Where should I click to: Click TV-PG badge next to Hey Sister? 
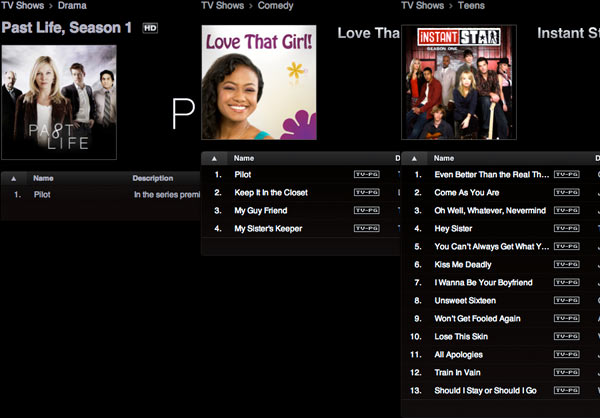coord(566,228)
